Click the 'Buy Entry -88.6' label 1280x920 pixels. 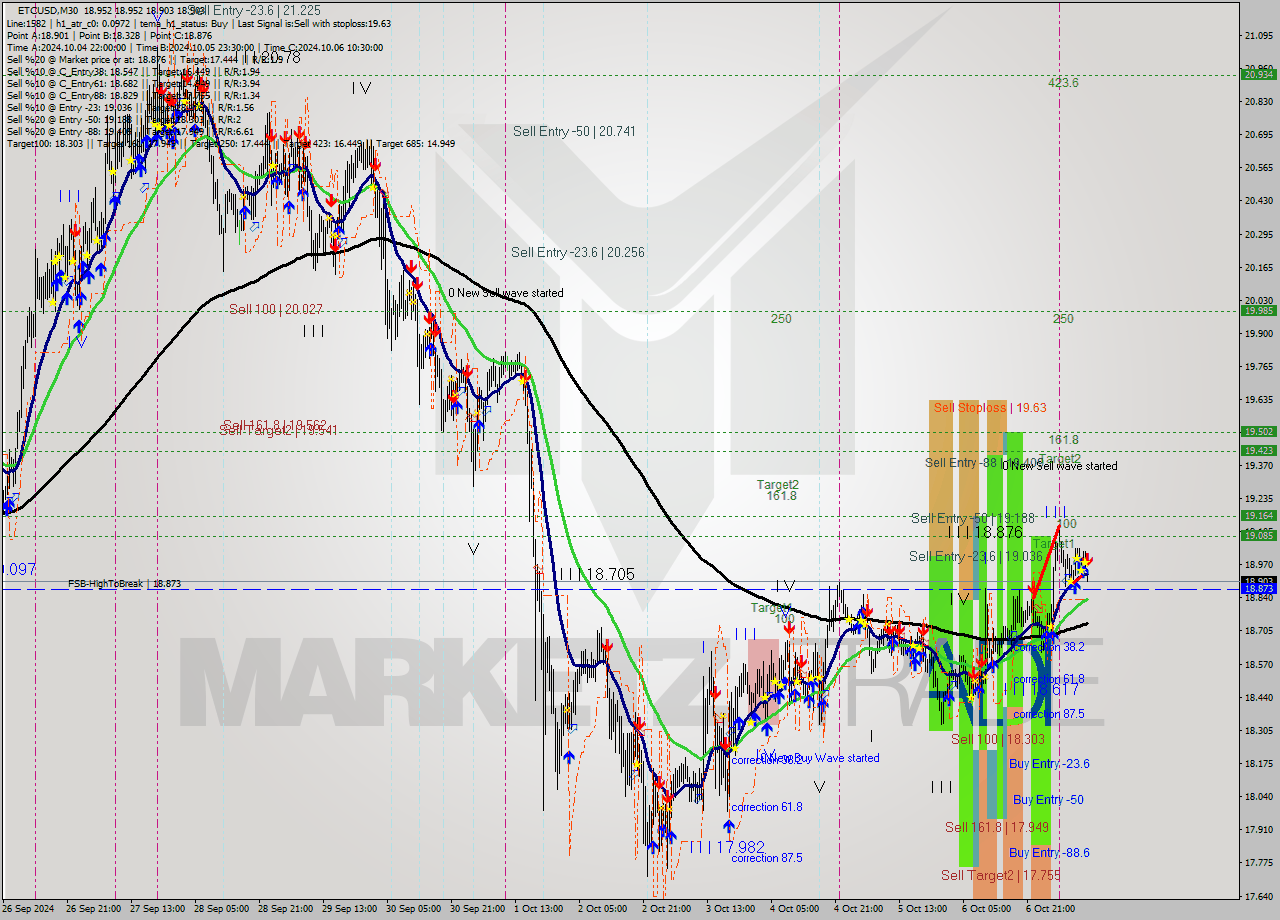(x=1049, y=852)
